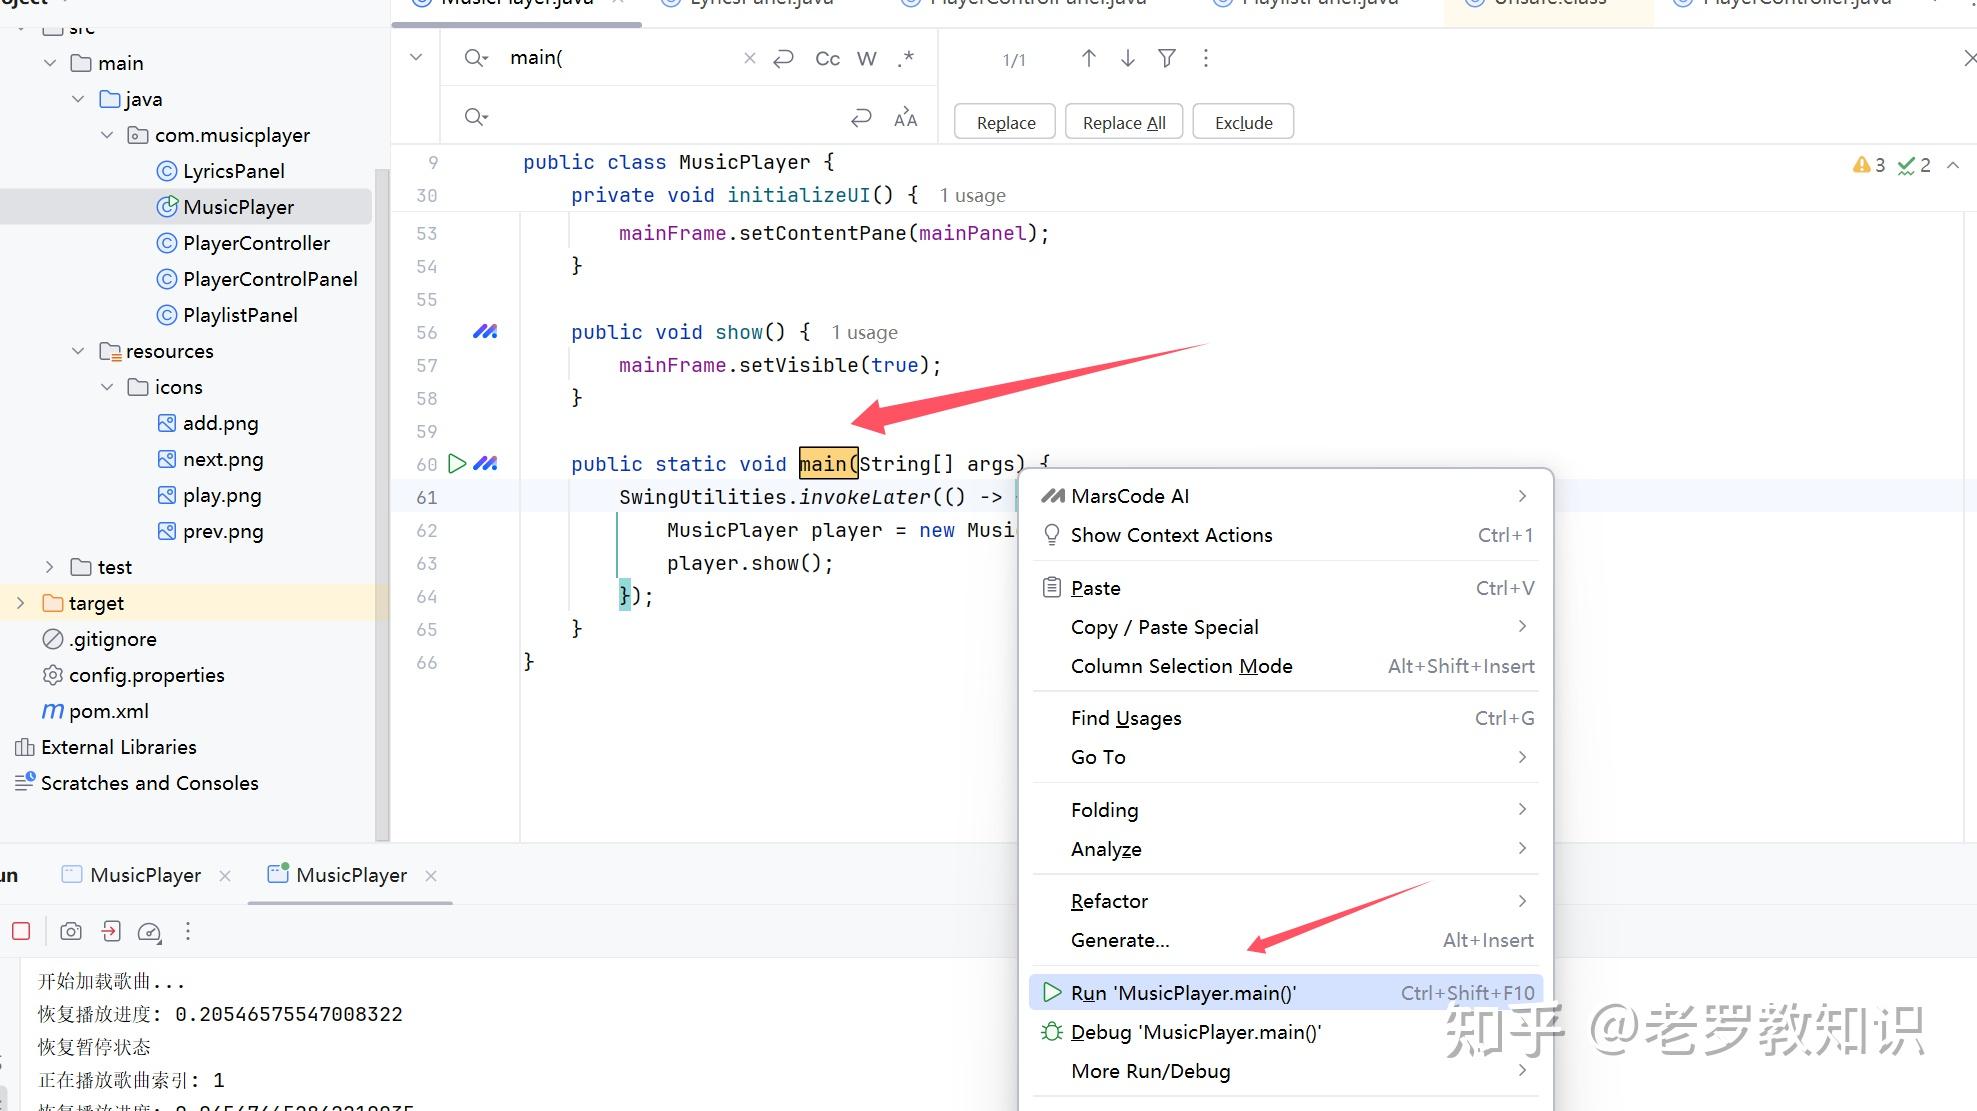Go to the previous search occurrence arrow
The image size is (1977, 1111).
(x=1089, y=58)
